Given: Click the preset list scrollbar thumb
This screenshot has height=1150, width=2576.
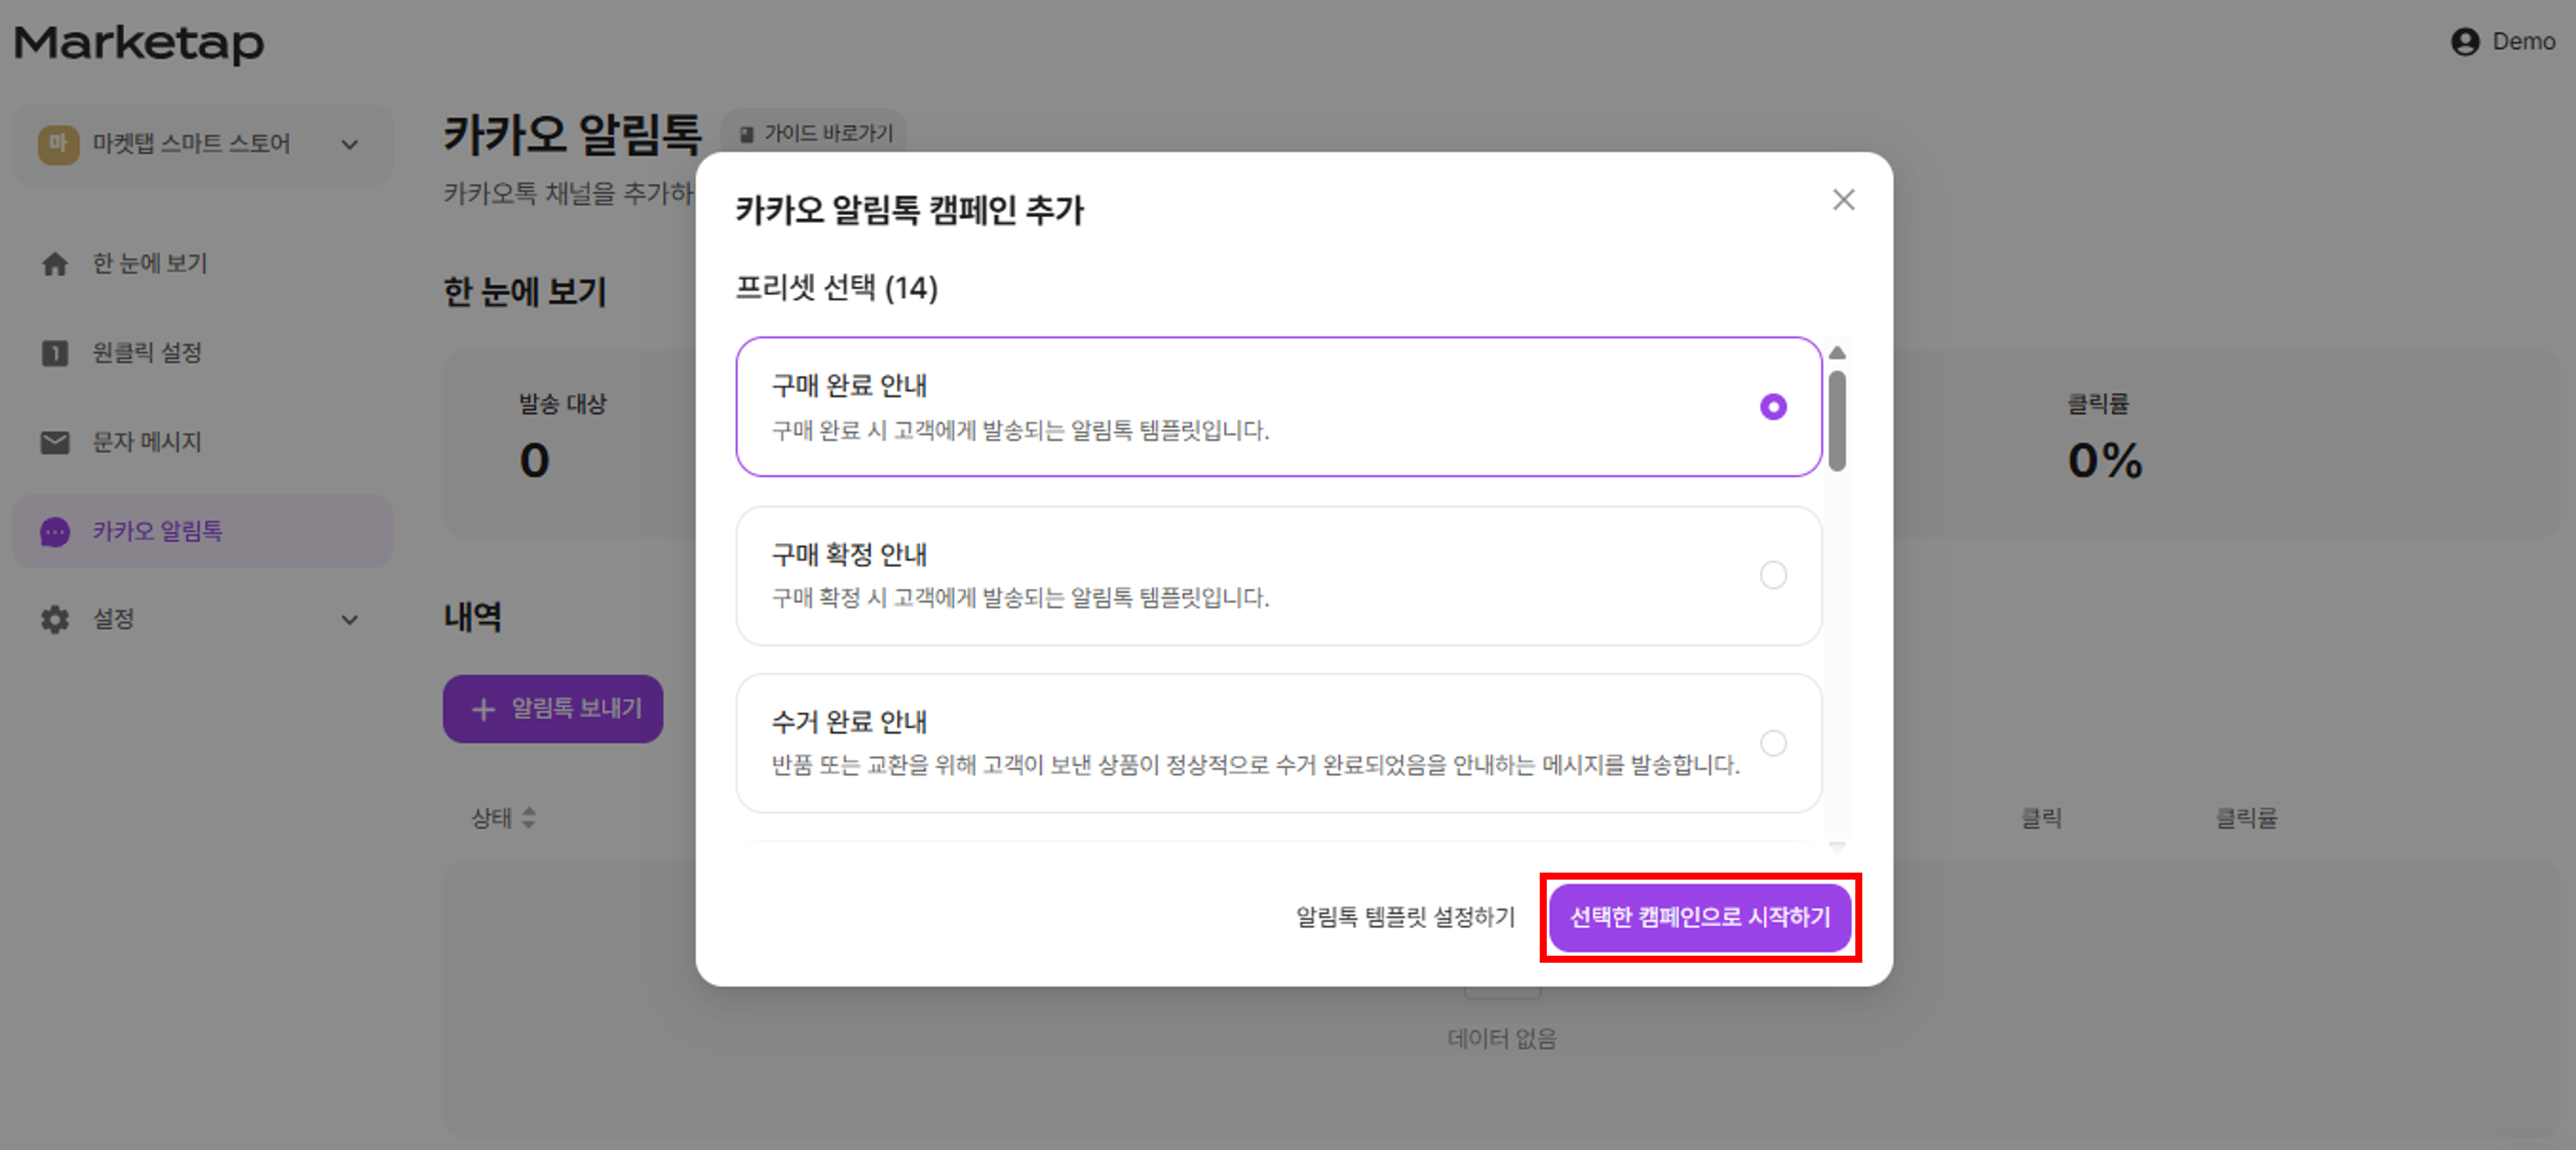Looking at the screenshot, I should coord(1837,420).
